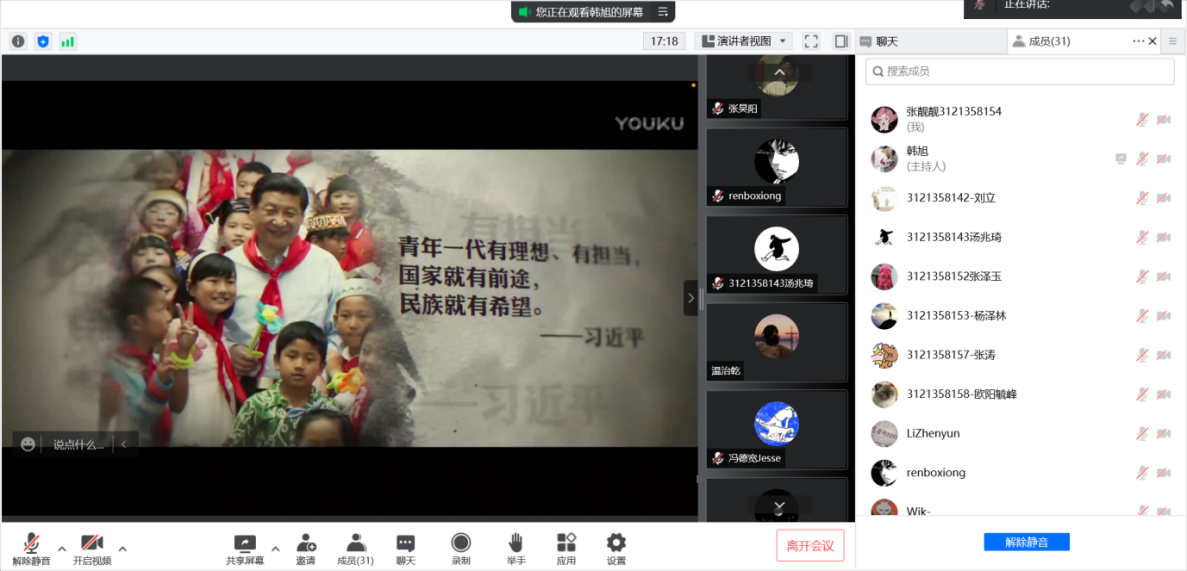Viewport: 1187px width, 571px height.
Task: Select 温治乾 video thumbnail
Action: [x=777, y=342]
